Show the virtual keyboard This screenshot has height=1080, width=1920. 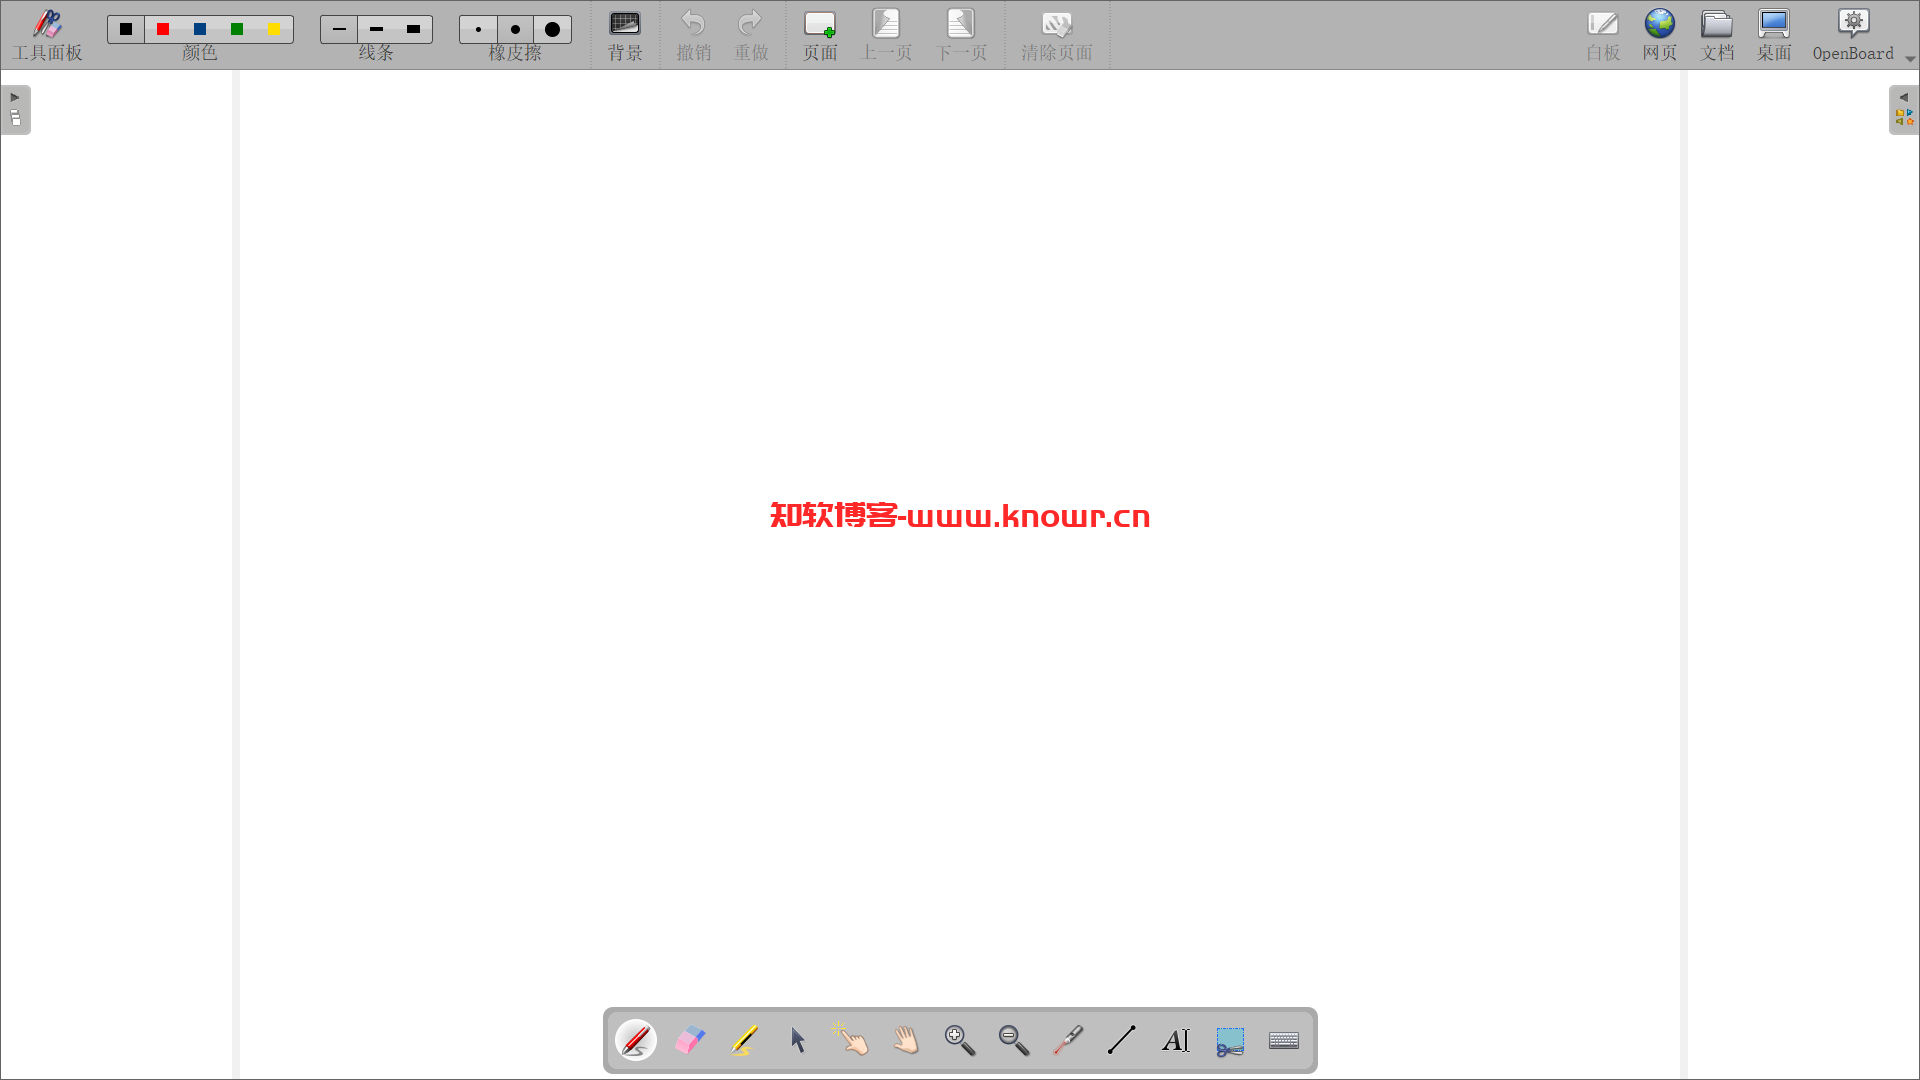pyautogui.click(x=1284, y=1040)
